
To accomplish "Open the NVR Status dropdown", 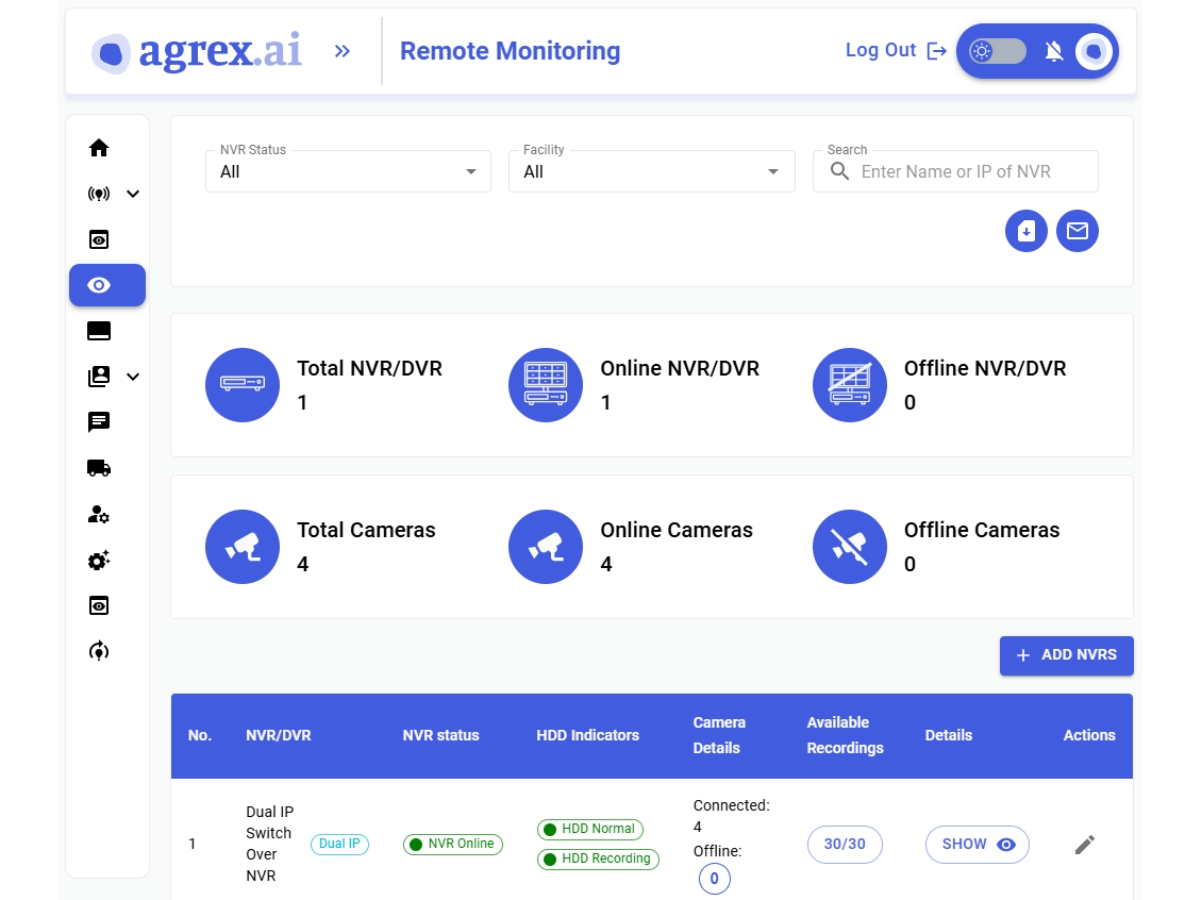I will pos(348,171).
